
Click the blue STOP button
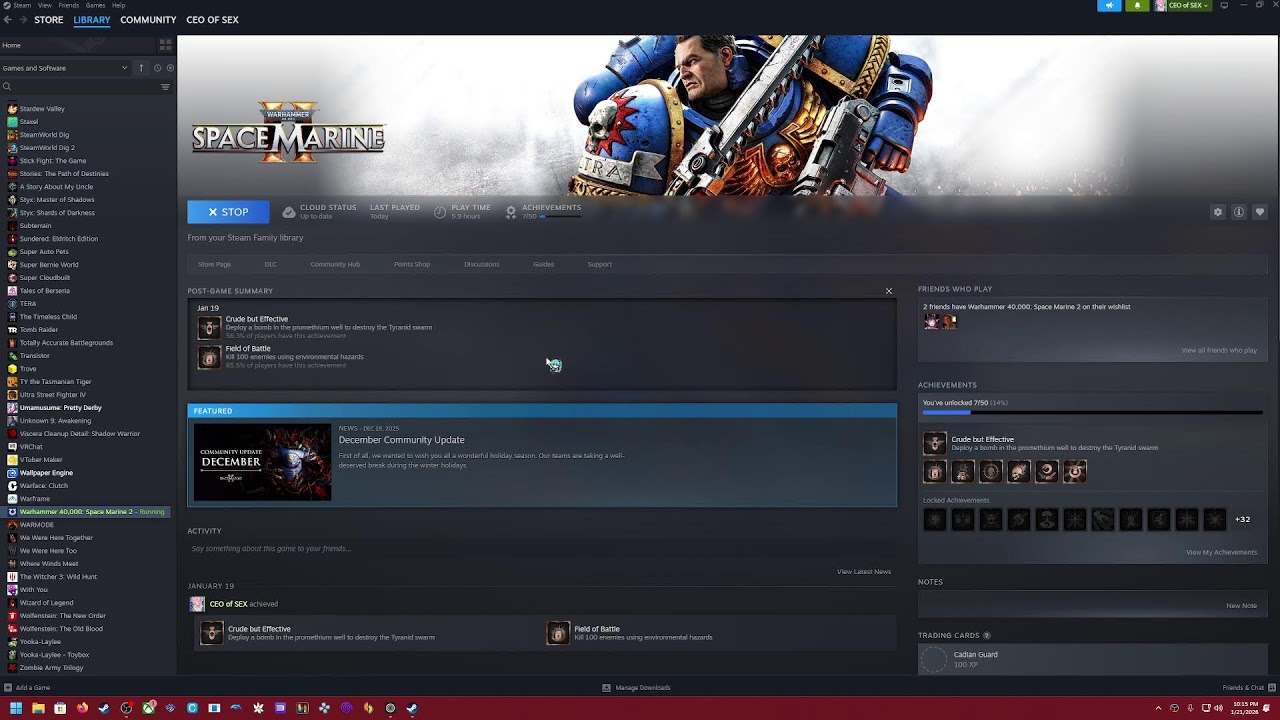(228, 212)
